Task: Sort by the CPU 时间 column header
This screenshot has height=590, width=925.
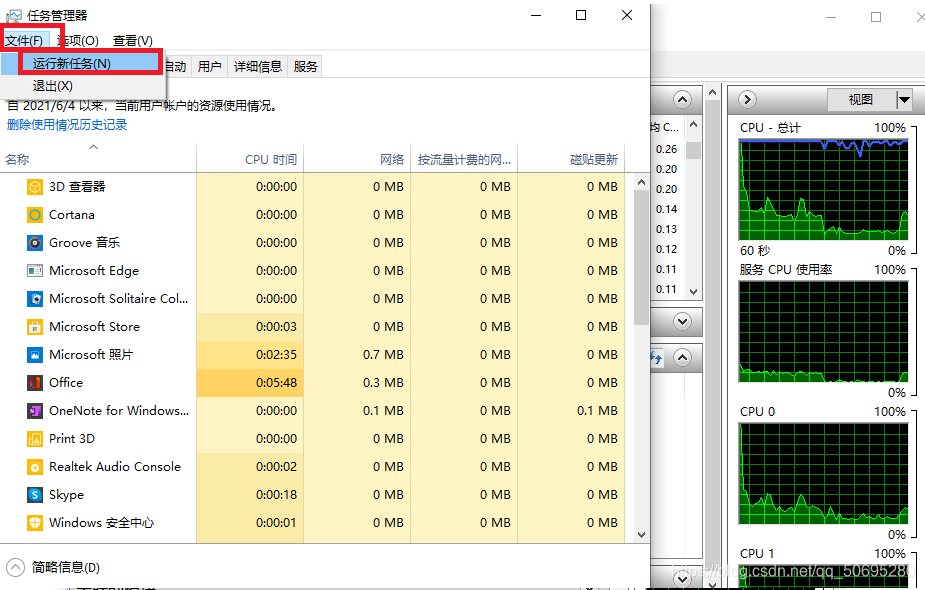Action: point(250,159)
